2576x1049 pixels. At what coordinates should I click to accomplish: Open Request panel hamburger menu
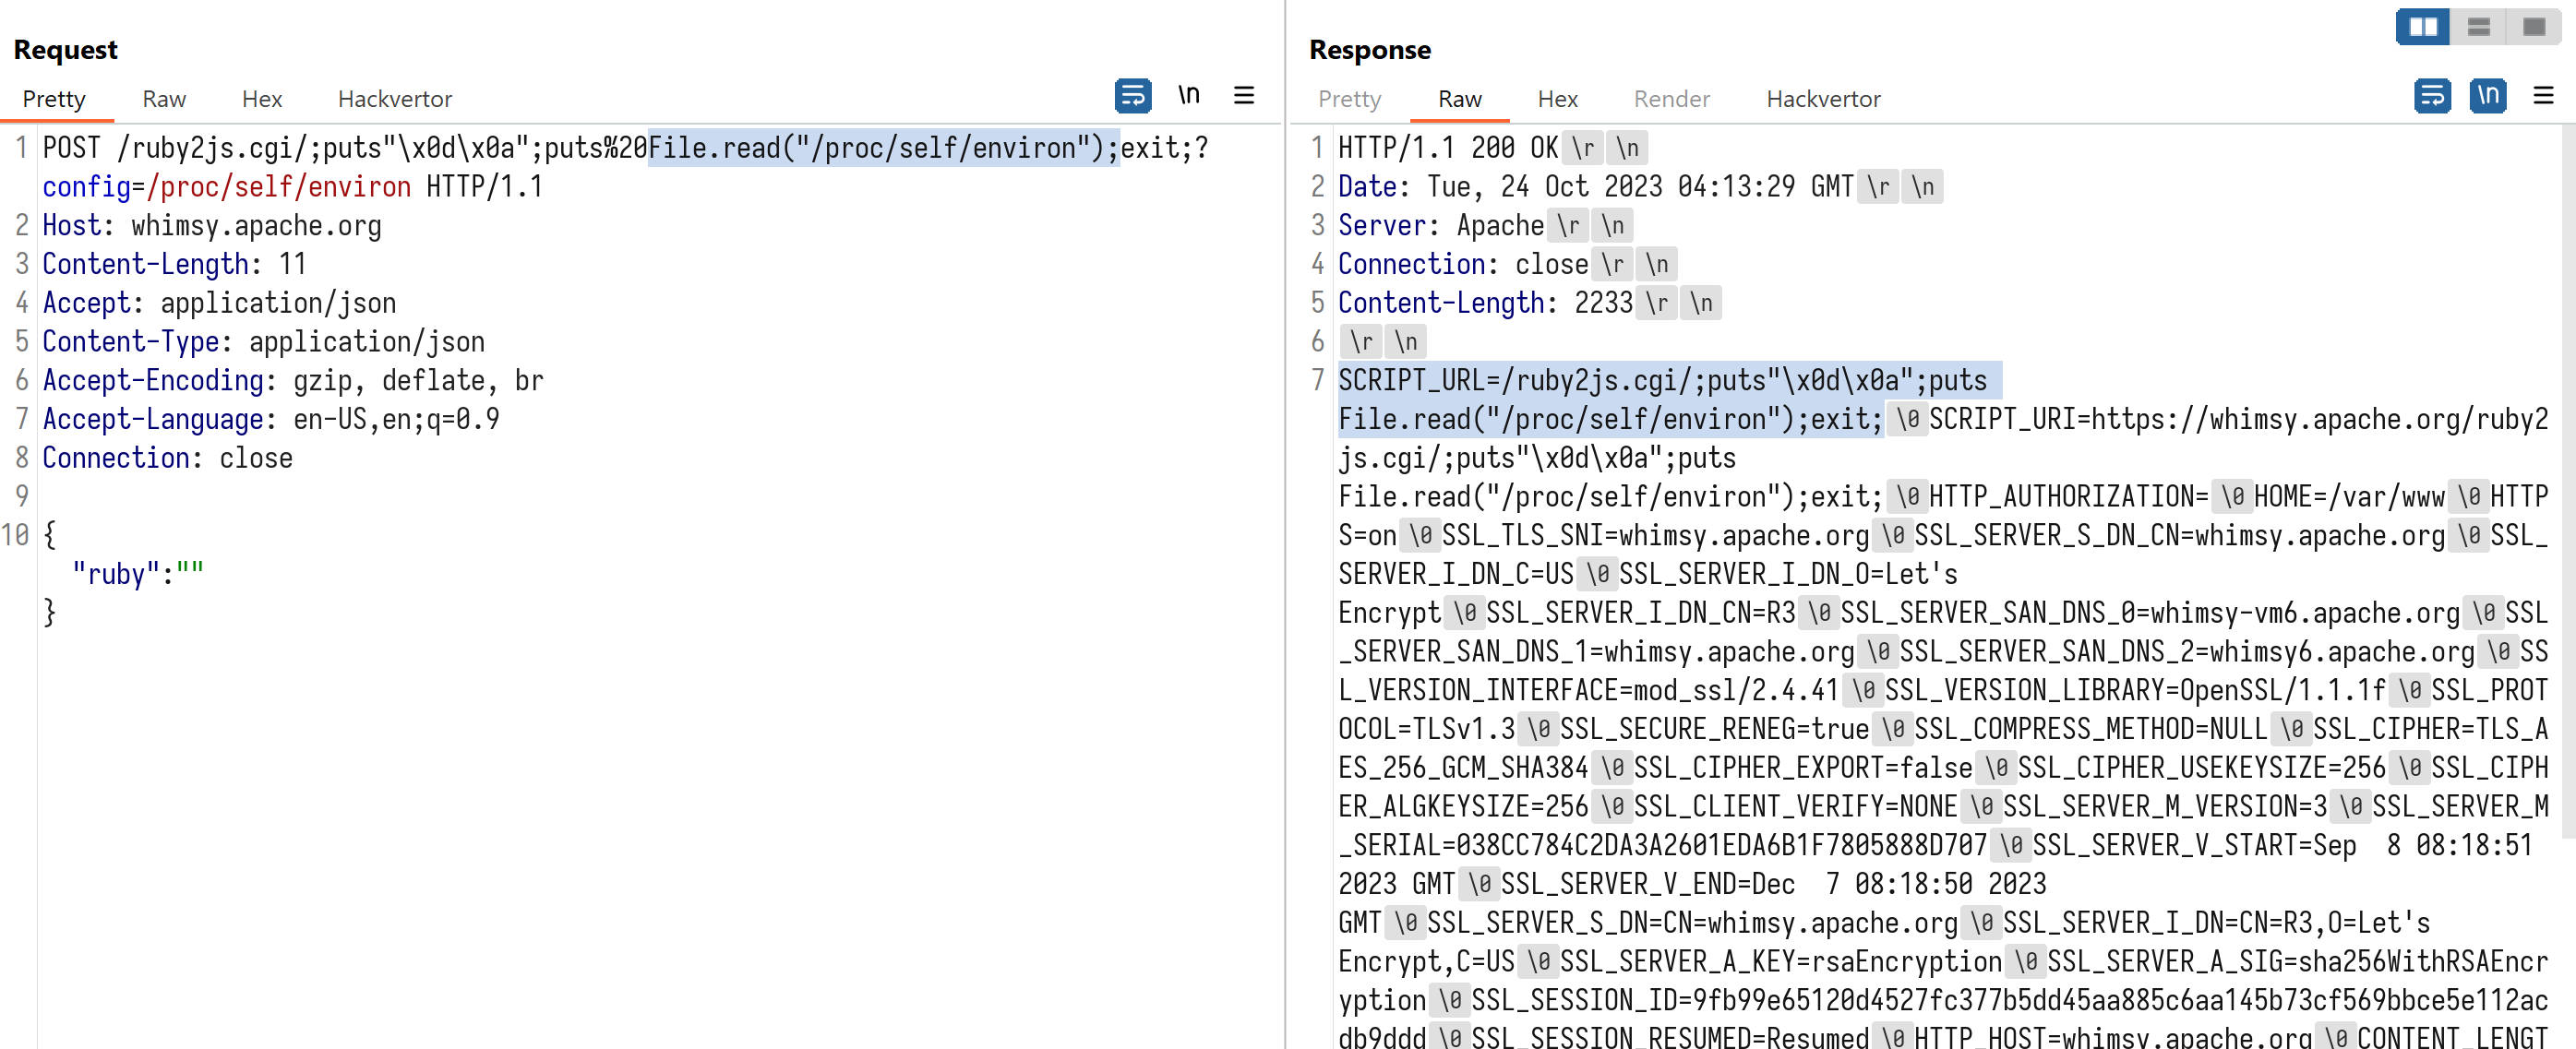pos(1243,96)
